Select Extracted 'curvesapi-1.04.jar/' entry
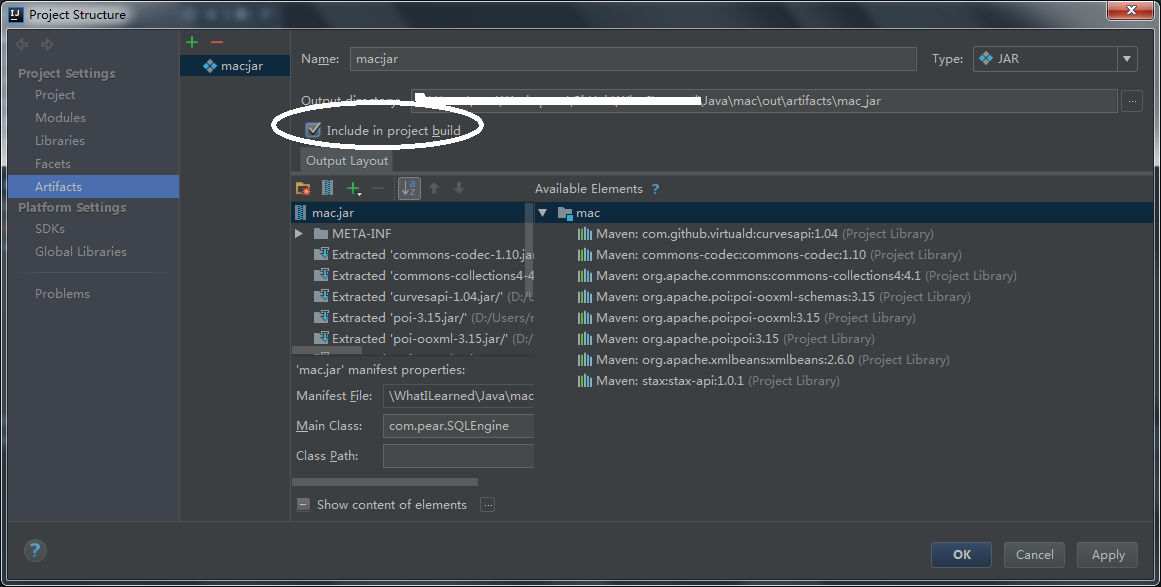Image resolution: width=1161 pixels, height=587 pixels. (x=423, y=297)
